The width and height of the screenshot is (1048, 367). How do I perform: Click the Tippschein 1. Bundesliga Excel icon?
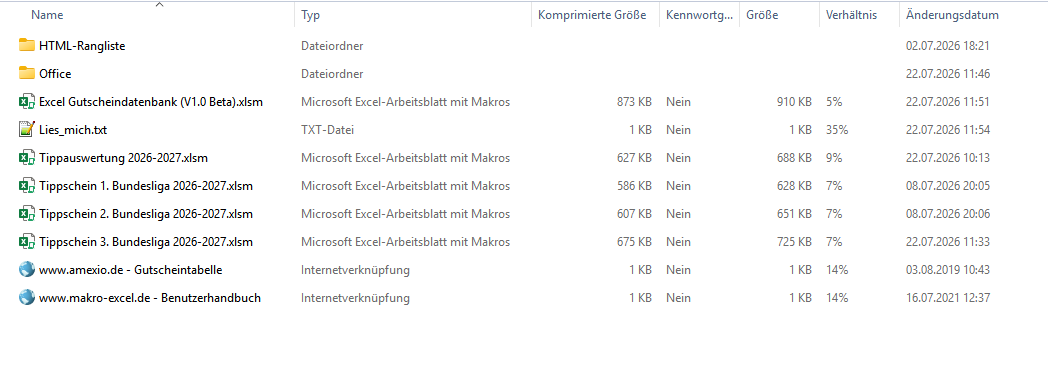coord(27,186)
